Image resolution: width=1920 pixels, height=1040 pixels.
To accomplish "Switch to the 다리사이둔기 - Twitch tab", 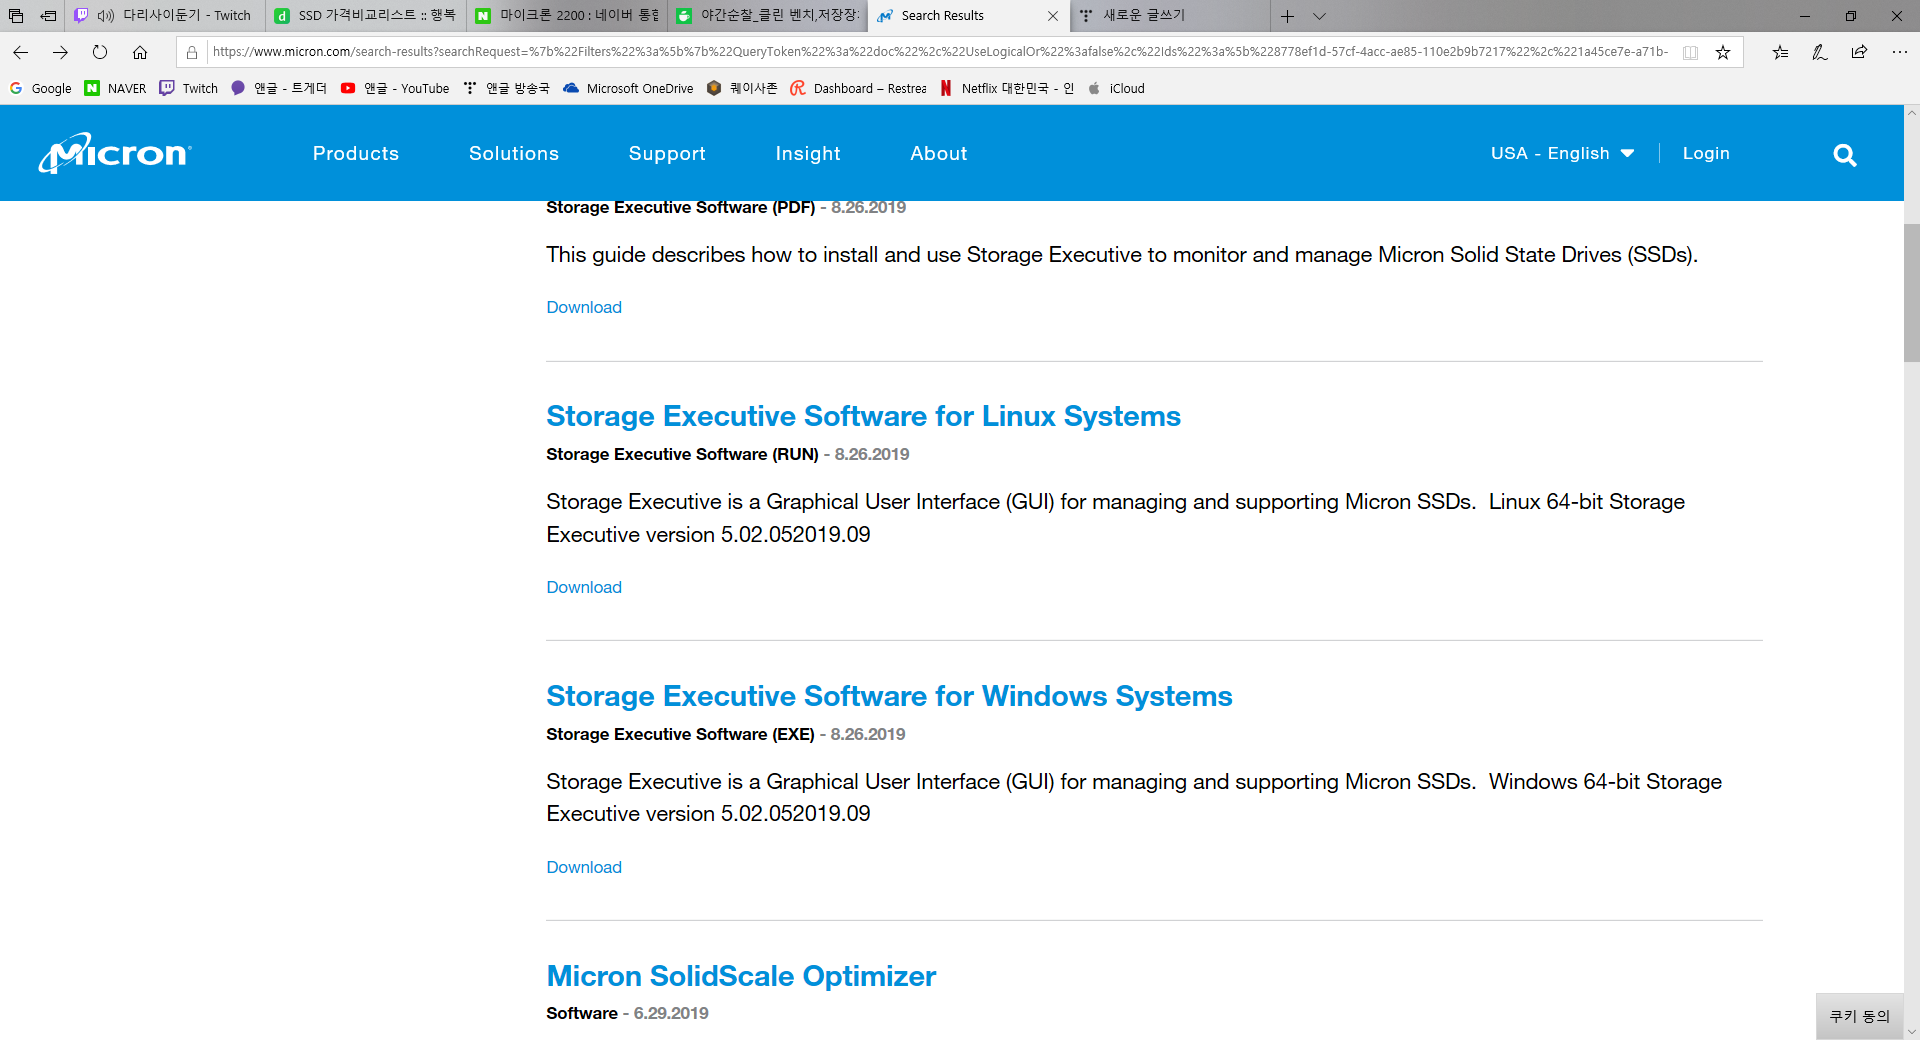I will [165, 16].
